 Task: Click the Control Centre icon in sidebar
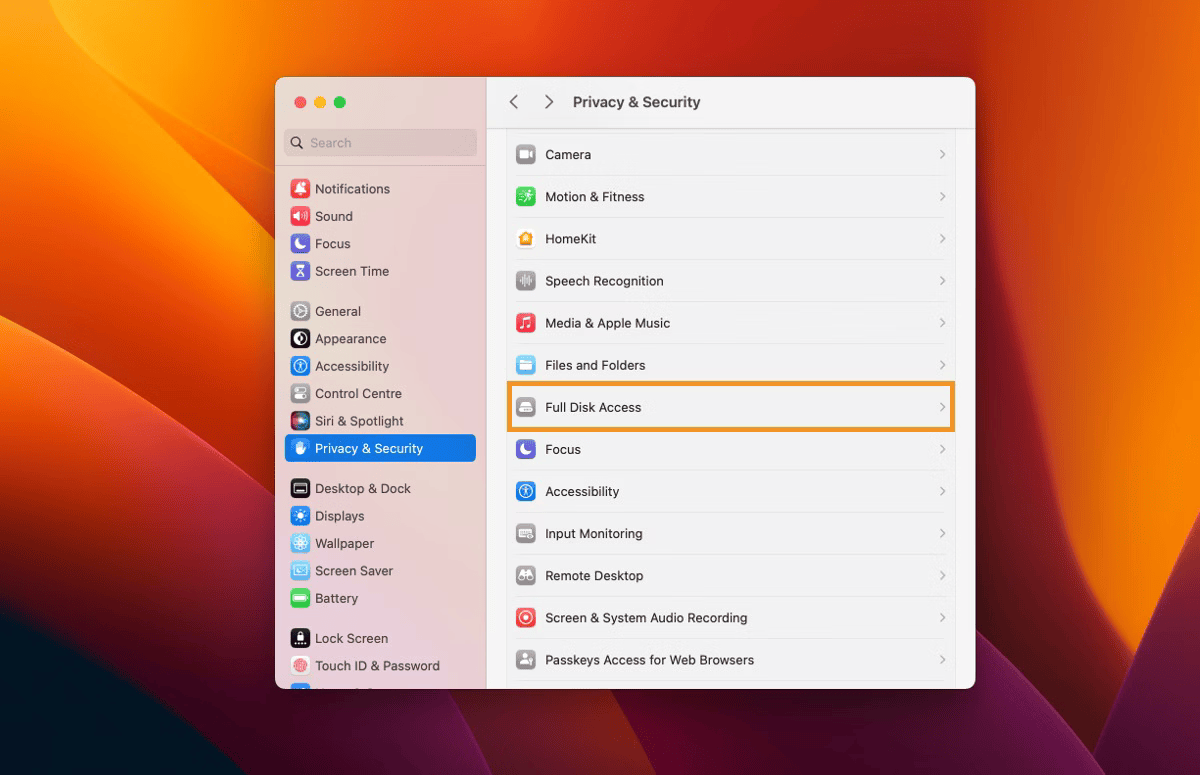pos(300,394)
